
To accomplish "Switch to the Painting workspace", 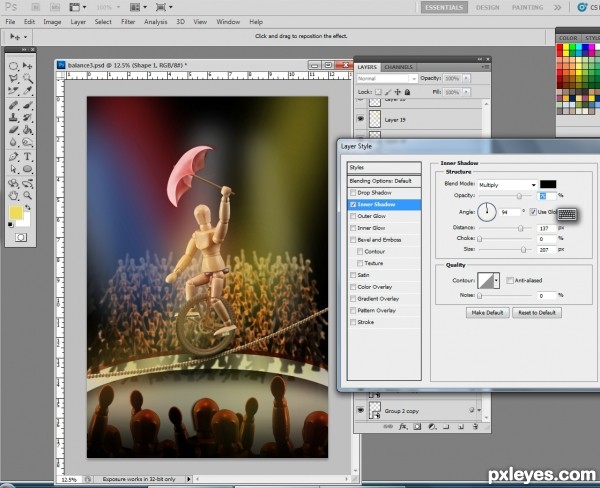I will [527, 7].
